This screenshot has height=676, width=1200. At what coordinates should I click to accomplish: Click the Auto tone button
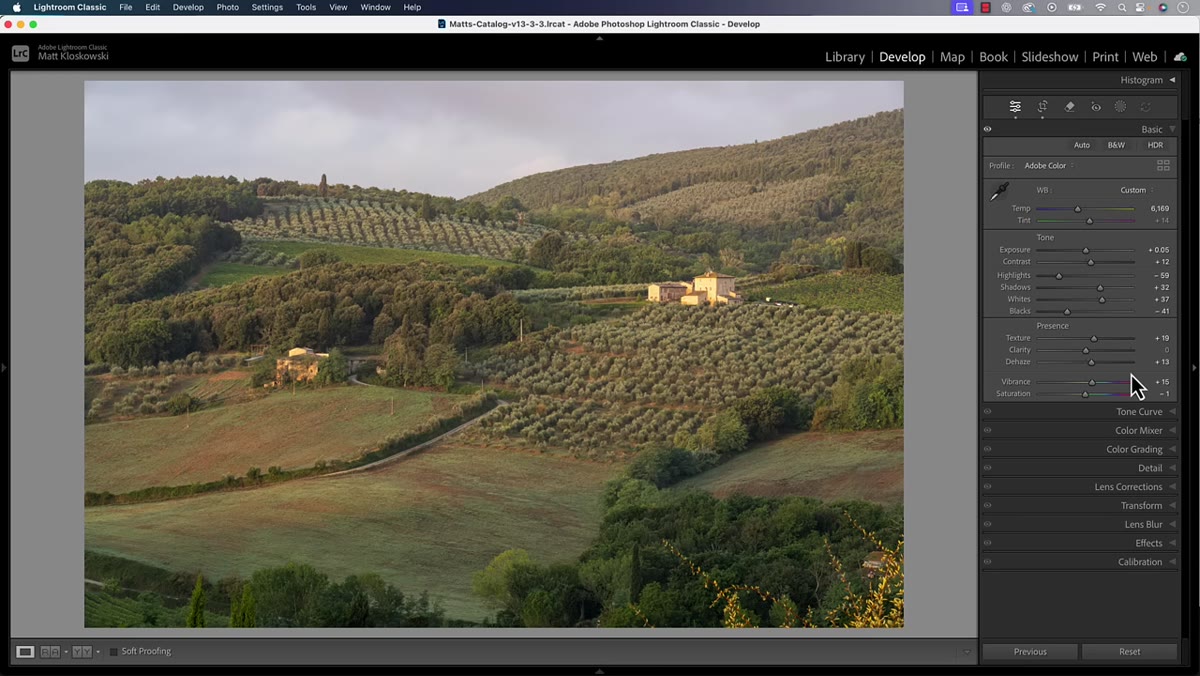(1082, 145)
